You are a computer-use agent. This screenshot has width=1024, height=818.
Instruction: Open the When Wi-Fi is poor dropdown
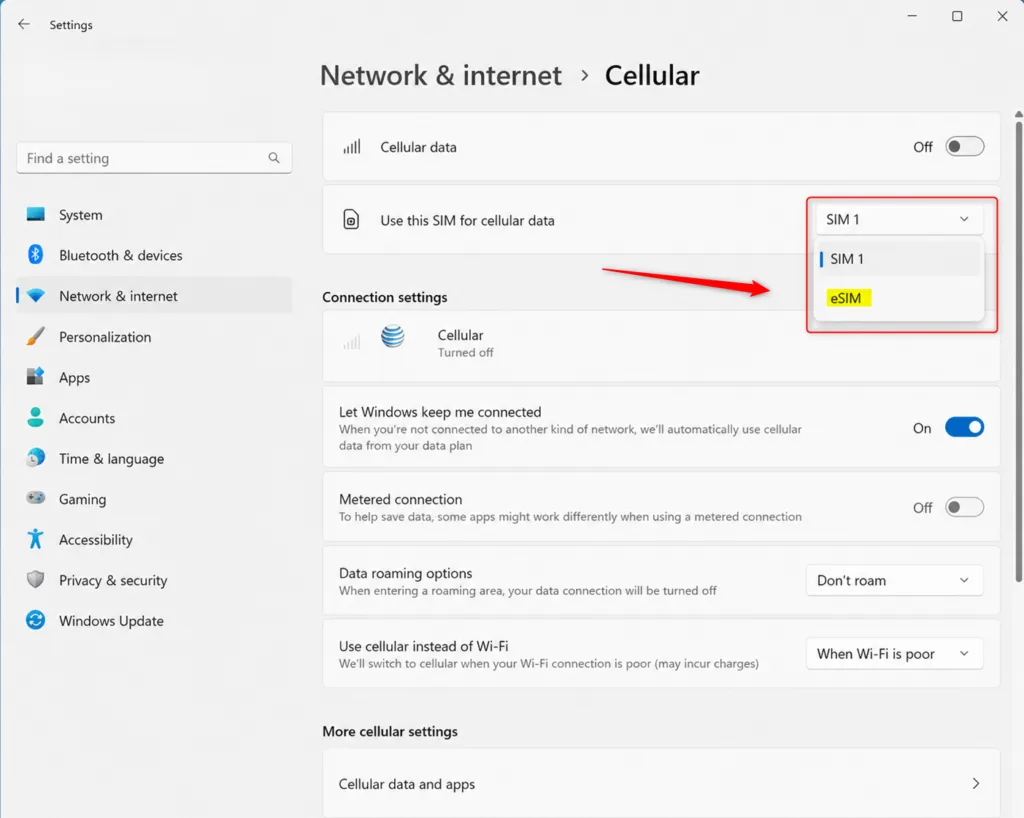(x=894, y=653)
